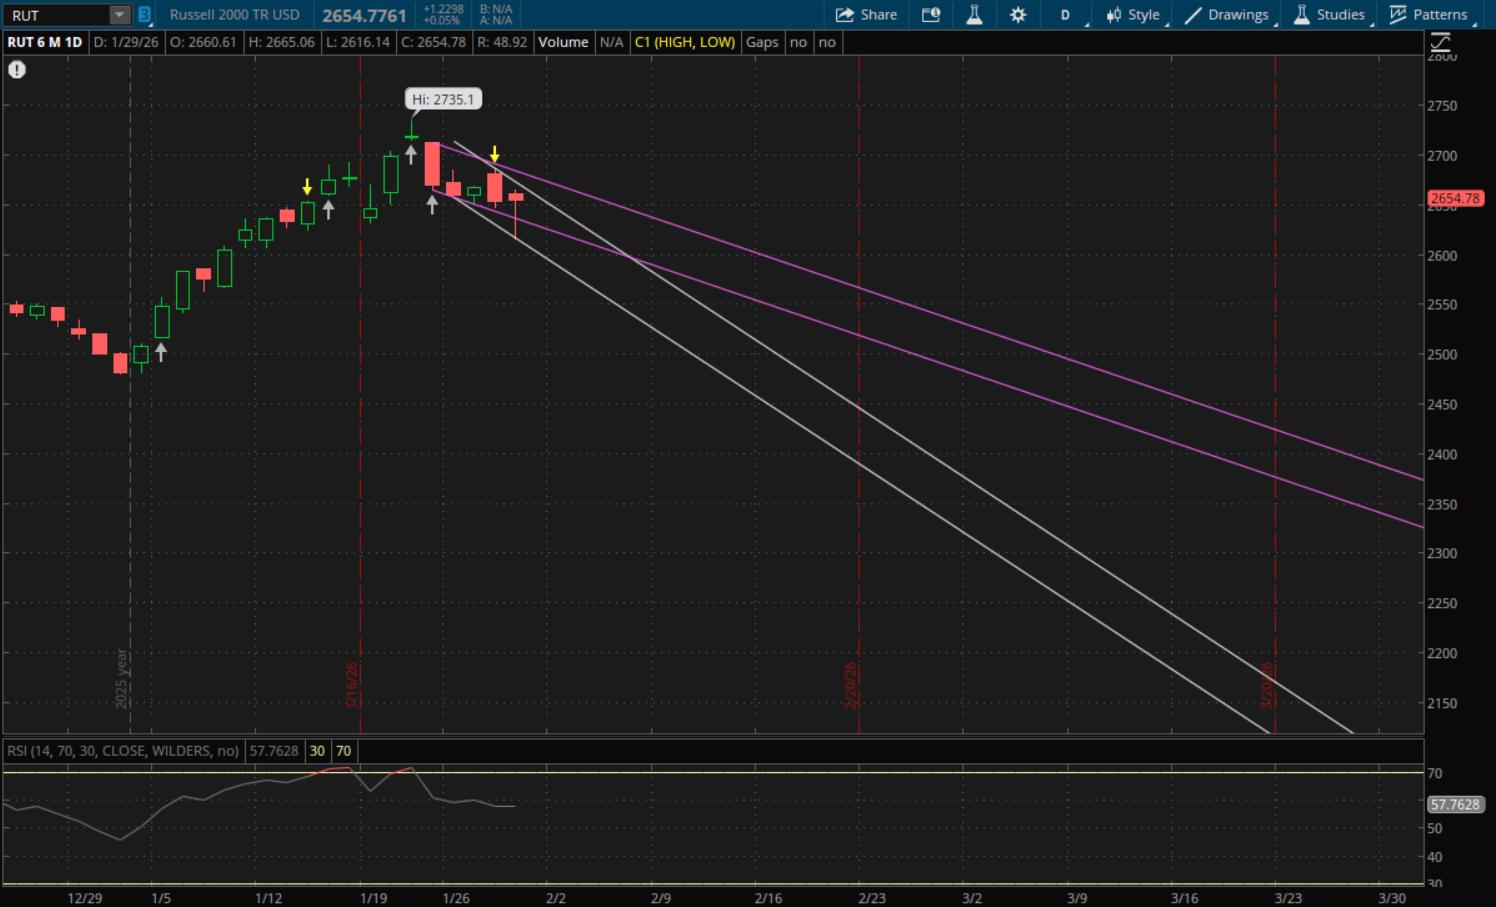Expand the RUT symbol dropdown arrow
This screenshot has height=907, width=1496.
(x=119, y=15)
